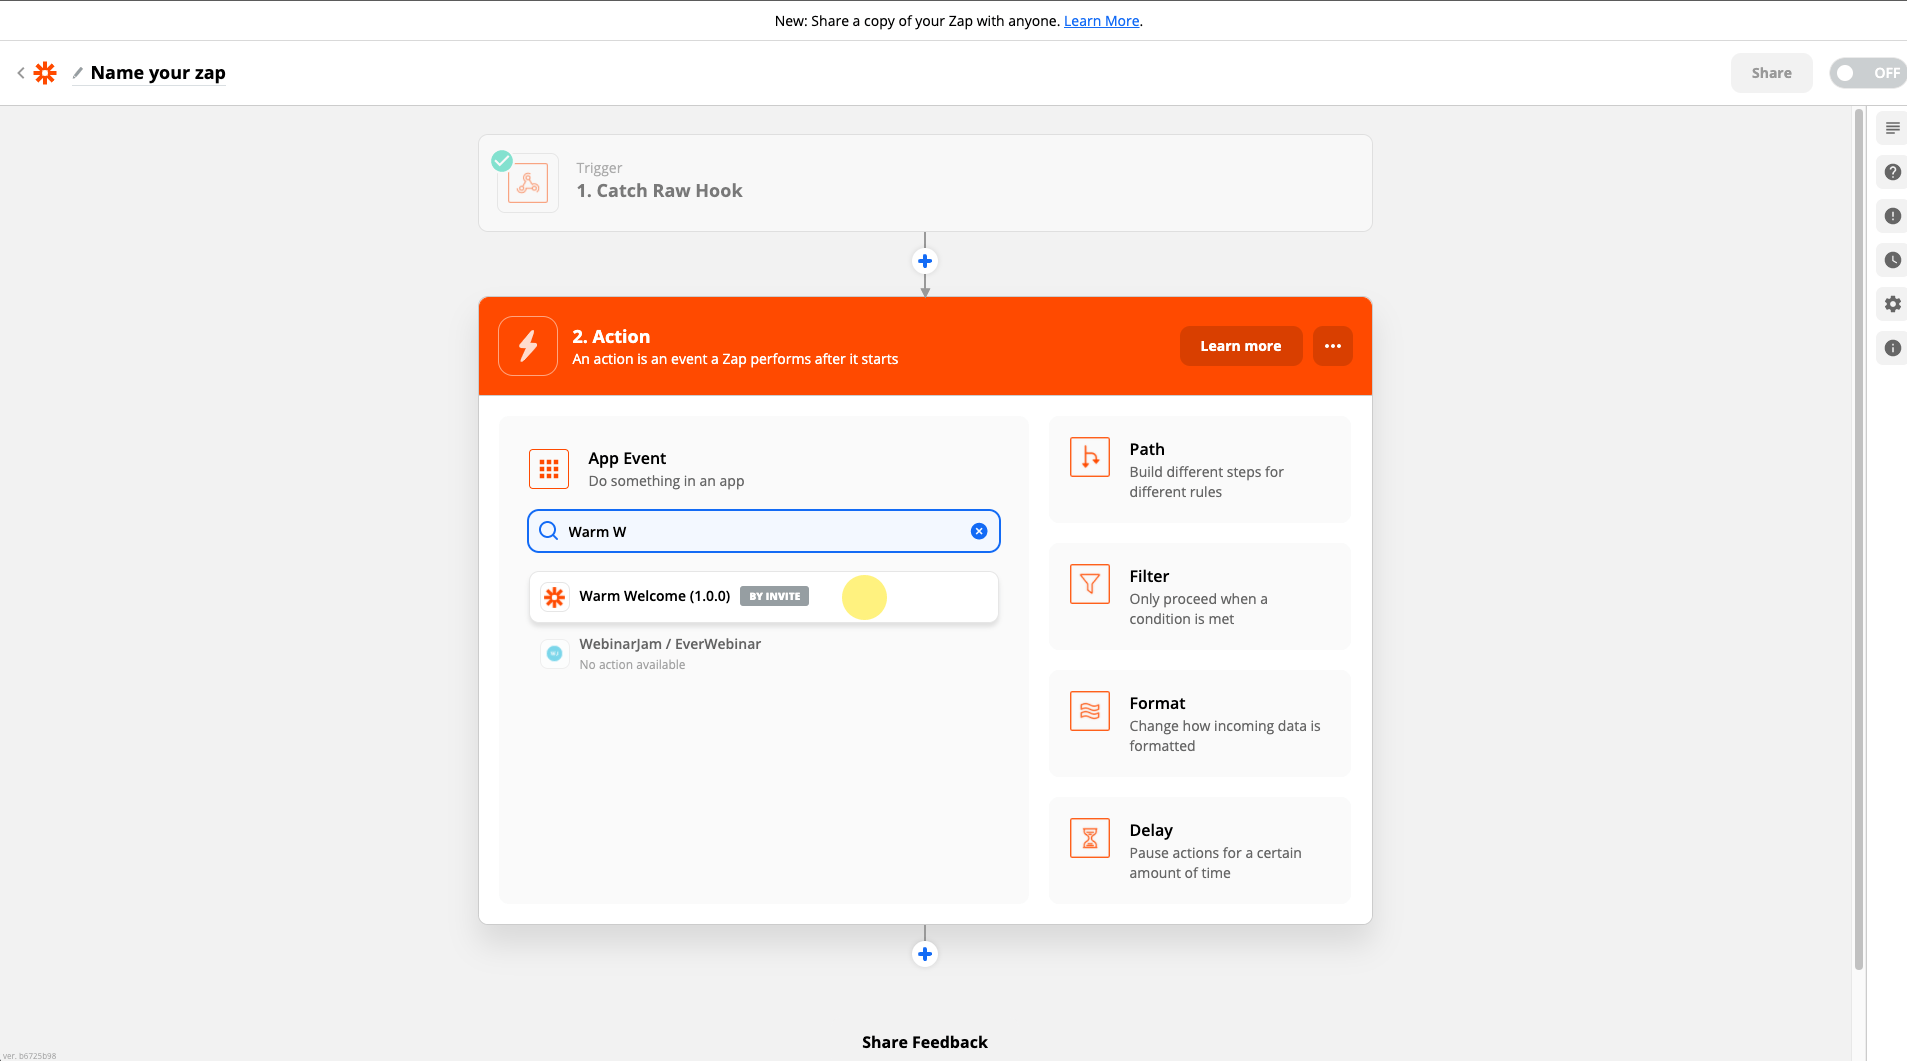The height and width of the screenshot is (1061, 1907).
Task: Click the Name your zap title field
Action: (x=158, y=73)
